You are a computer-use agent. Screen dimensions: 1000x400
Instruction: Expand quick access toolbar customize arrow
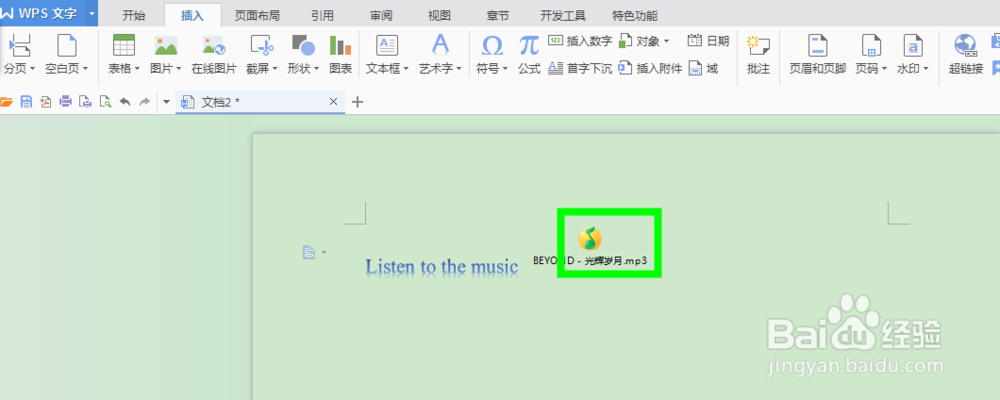(166, 101)
